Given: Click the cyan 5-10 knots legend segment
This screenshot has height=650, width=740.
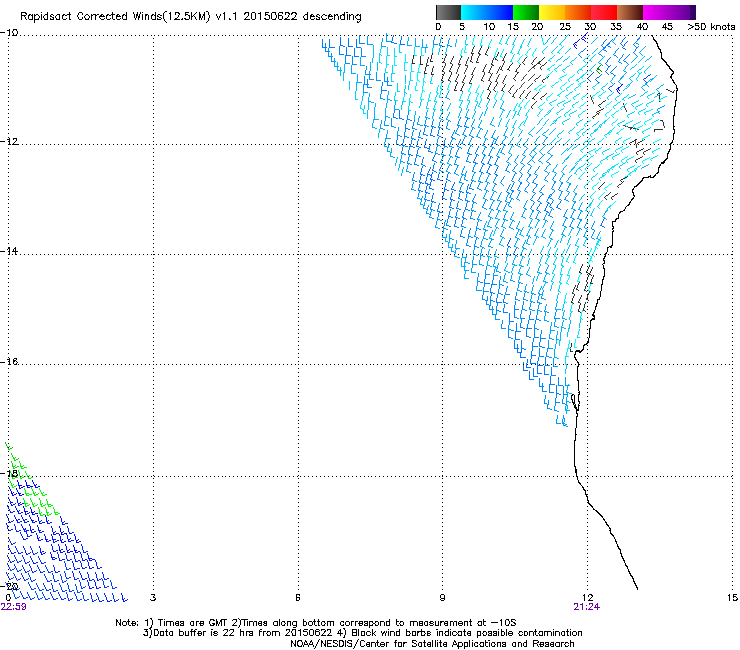Looking at the screenshot, I should click(x=474, y=12).
